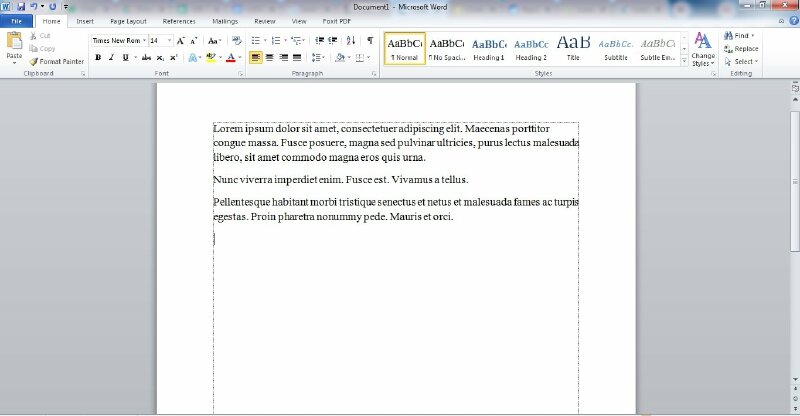Click the Multilevel List icon
Viewport: 800px width, 416px height.
coord(296,40)
